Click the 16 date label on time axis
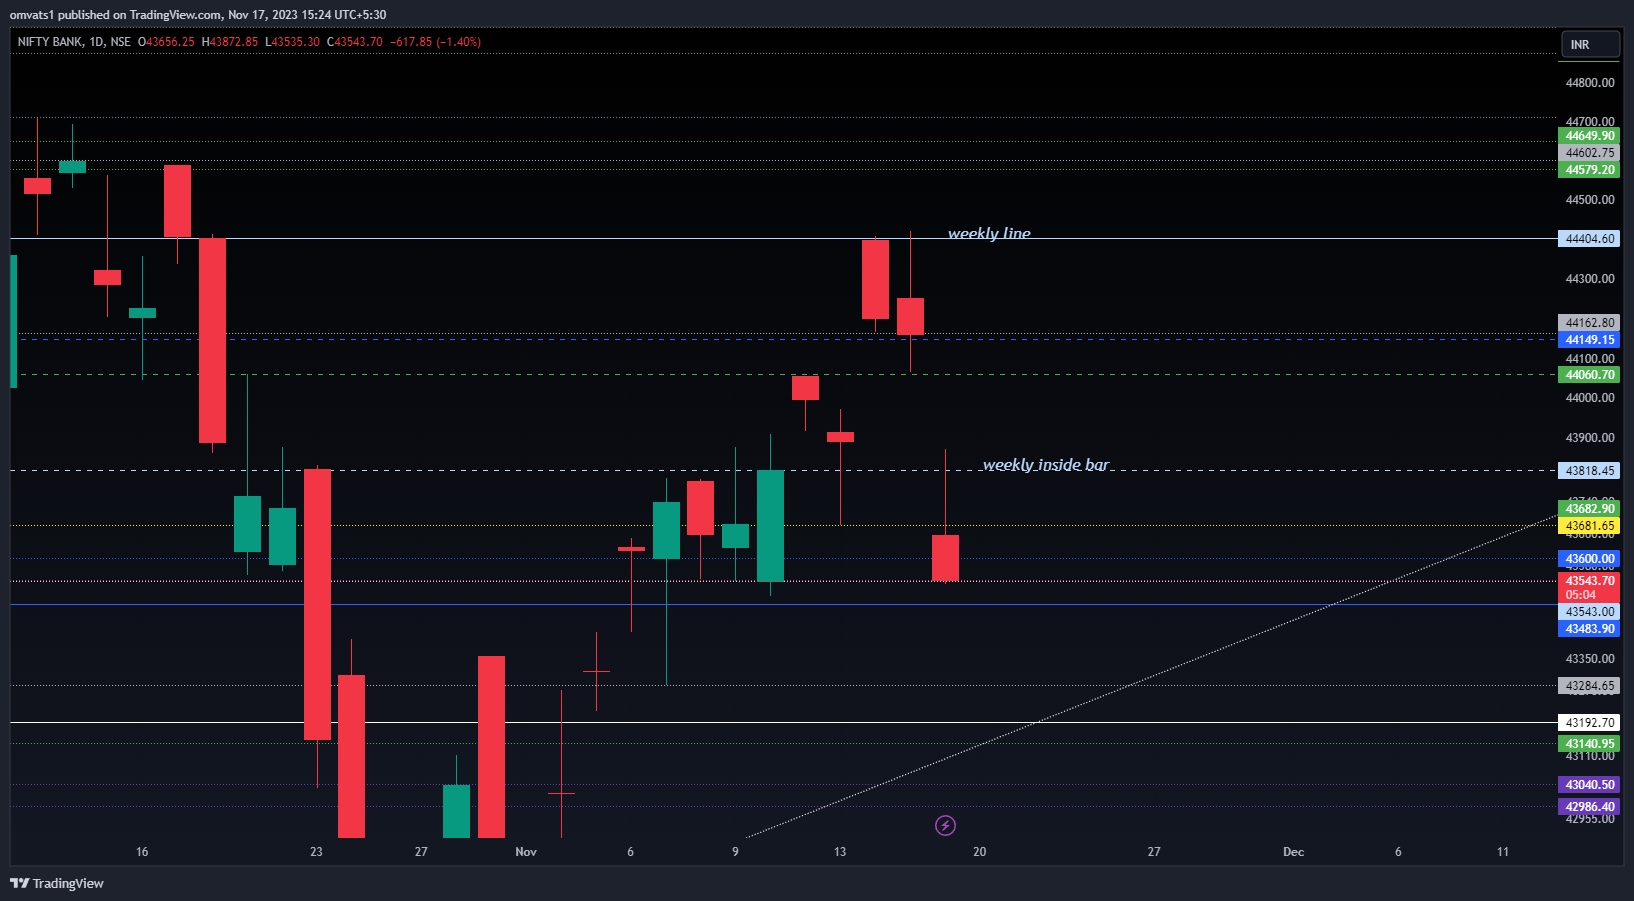 [x=142, y=852]
